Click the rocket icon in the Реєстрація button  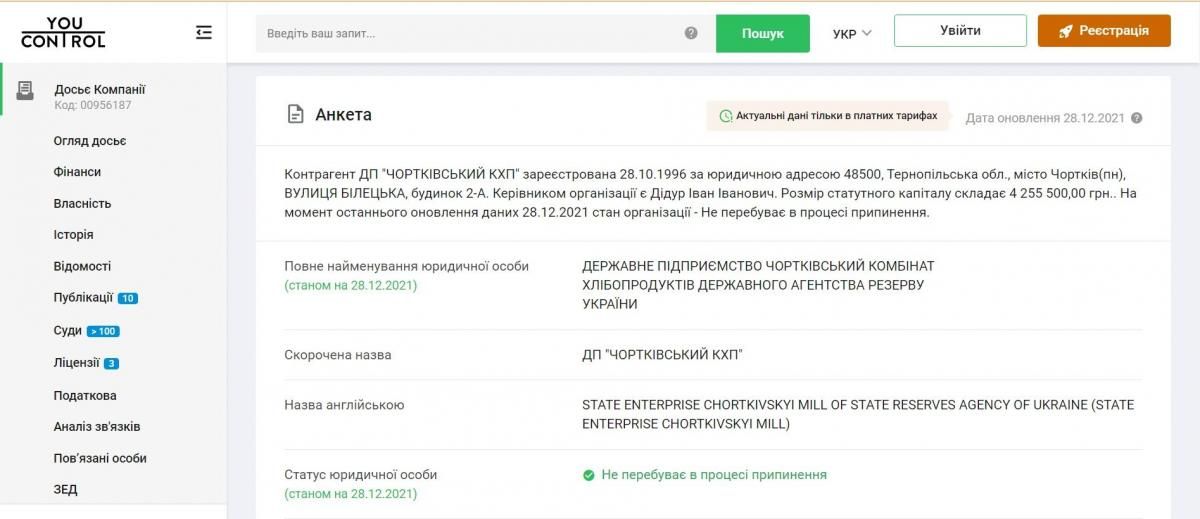[1066, 31]
